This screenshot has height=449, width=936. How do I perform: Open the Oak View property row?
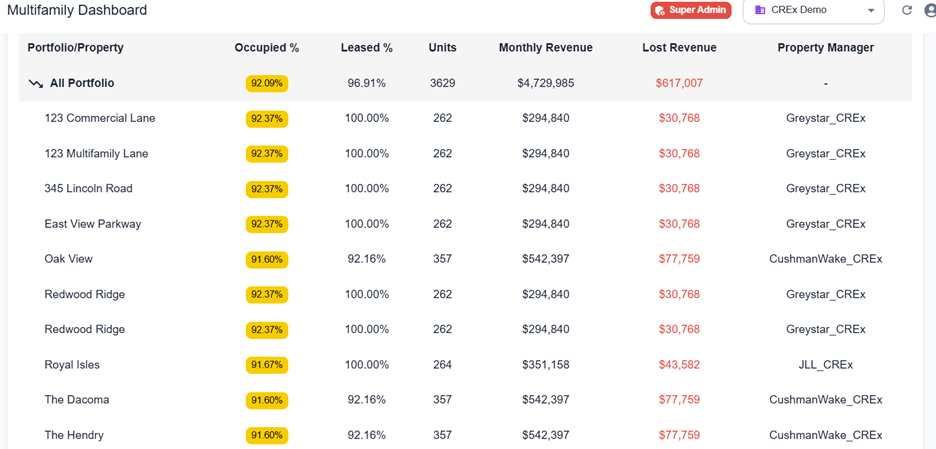(68, 259)
